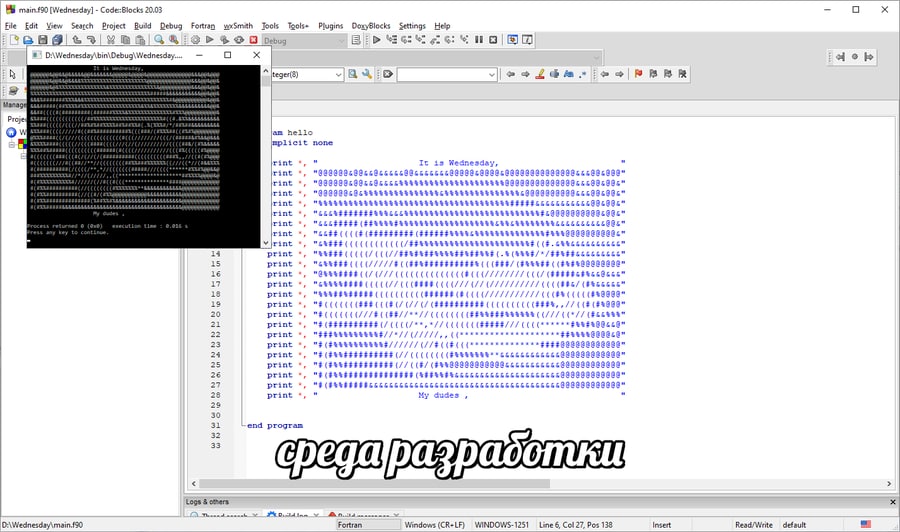Open the Replace tool icon
Screen dimensions: 900x532
pos(173,40)
